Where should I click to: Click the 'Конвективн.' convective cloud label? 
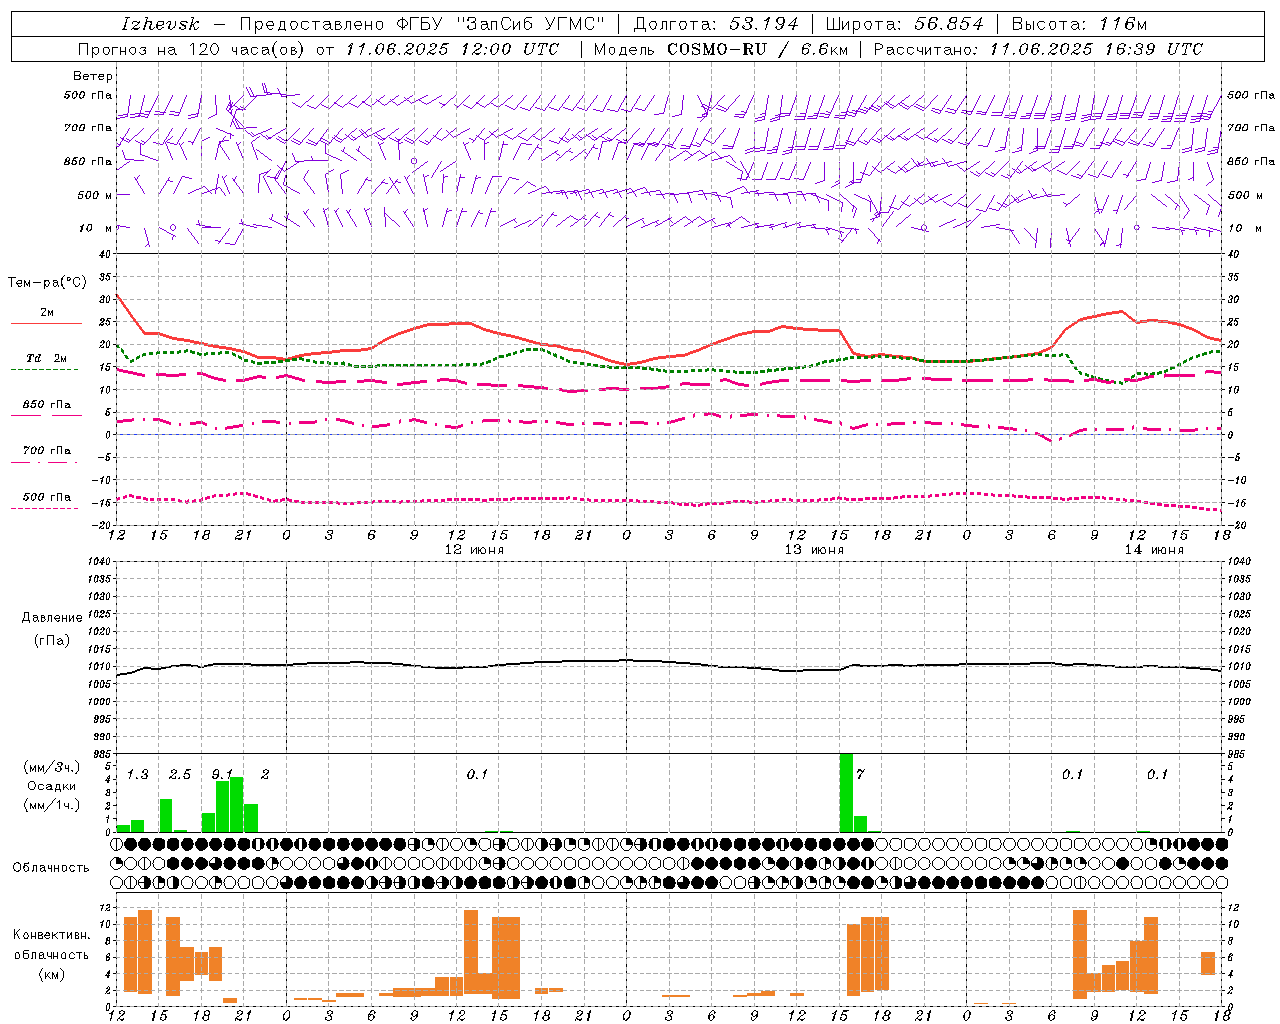click(51, 935)
